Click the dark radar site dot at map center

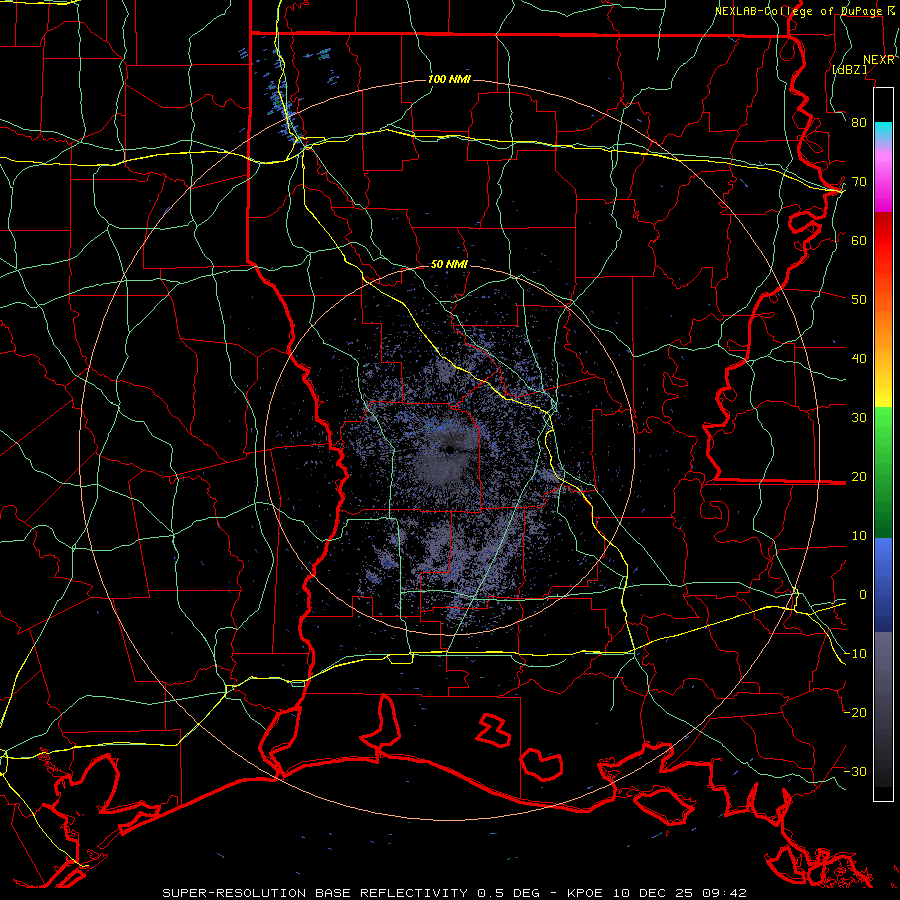click(x=451, y=449)
